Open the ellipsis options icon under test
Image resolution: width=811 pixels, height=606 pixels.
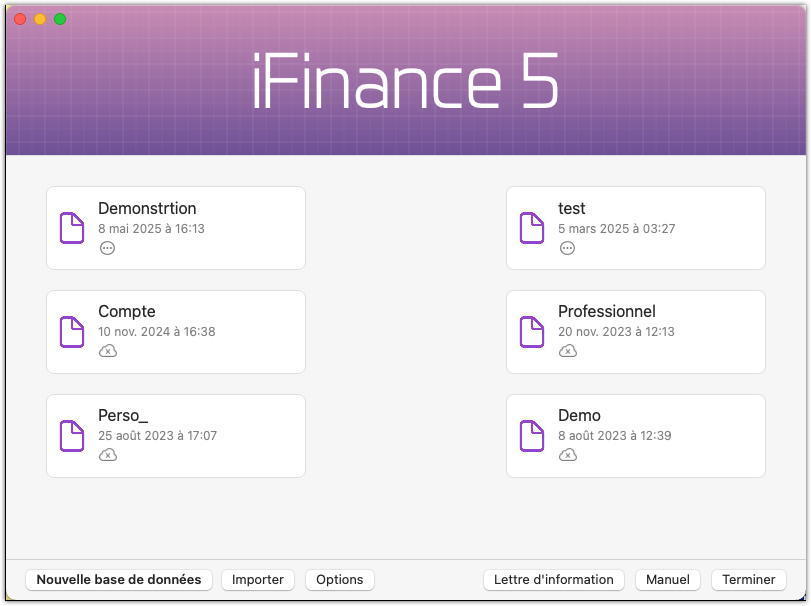pos(567,248)
